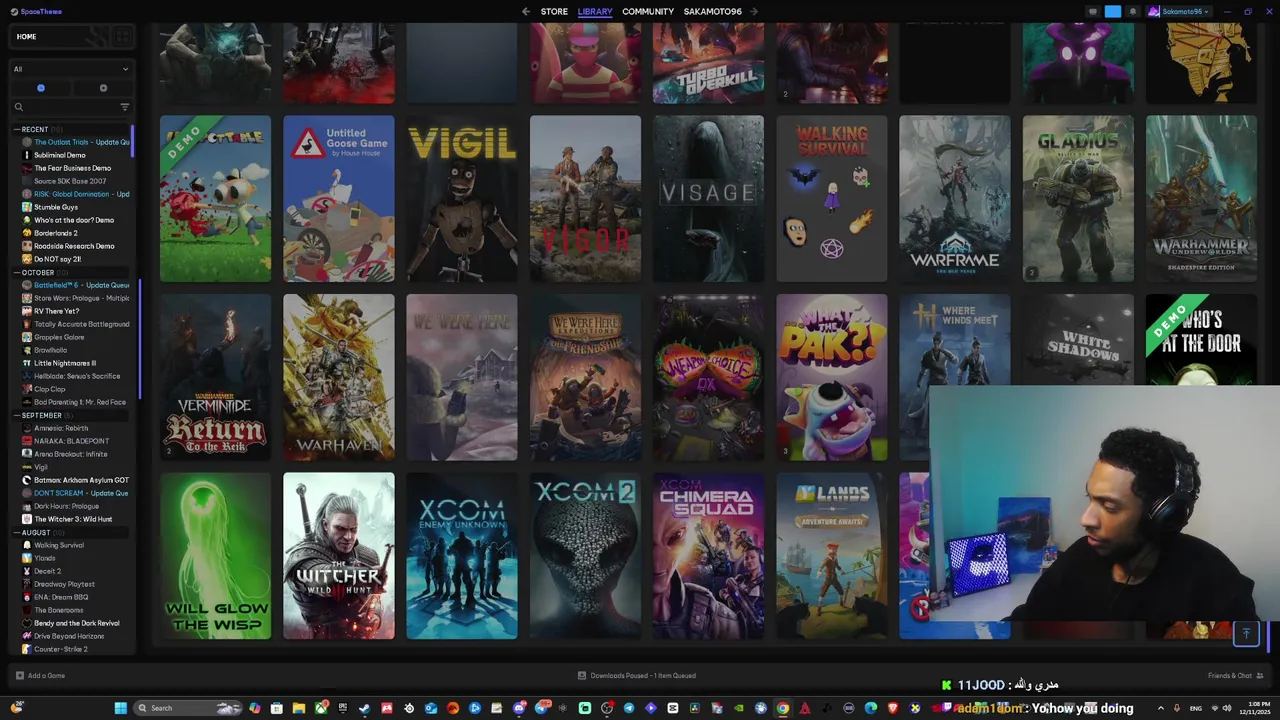The height and width of the screenshot is (720, 1280).
Task: Open the VIGIL game cover
Action: point(462,198)
